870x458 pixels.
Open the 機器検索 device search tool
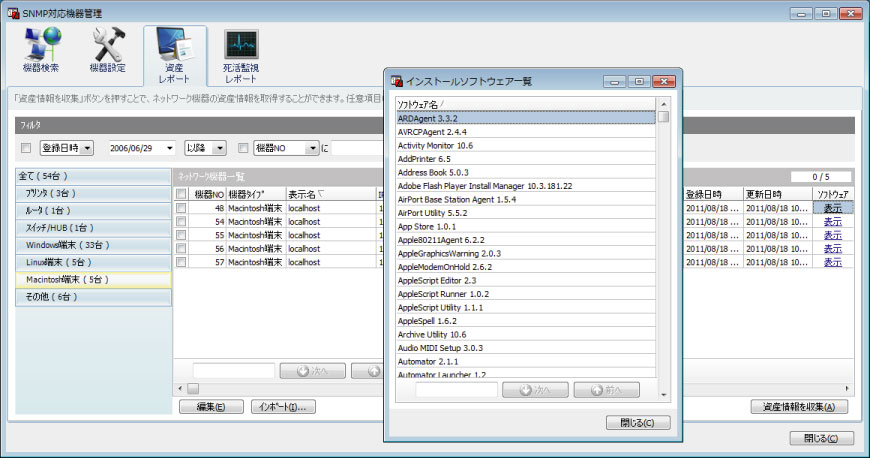[x=41, y=51]
